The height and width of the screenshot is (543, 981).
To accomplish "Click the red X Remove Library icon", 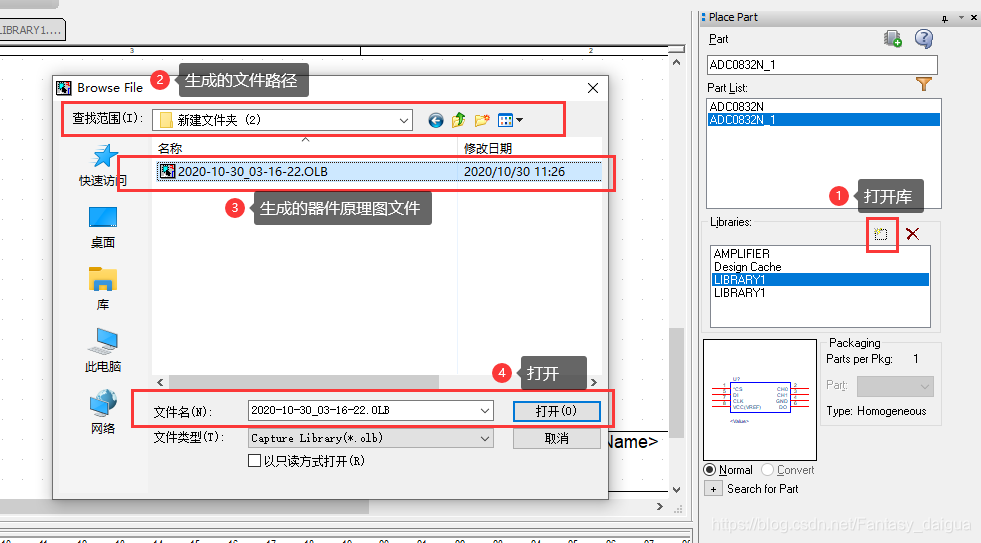I will [912, 234].
